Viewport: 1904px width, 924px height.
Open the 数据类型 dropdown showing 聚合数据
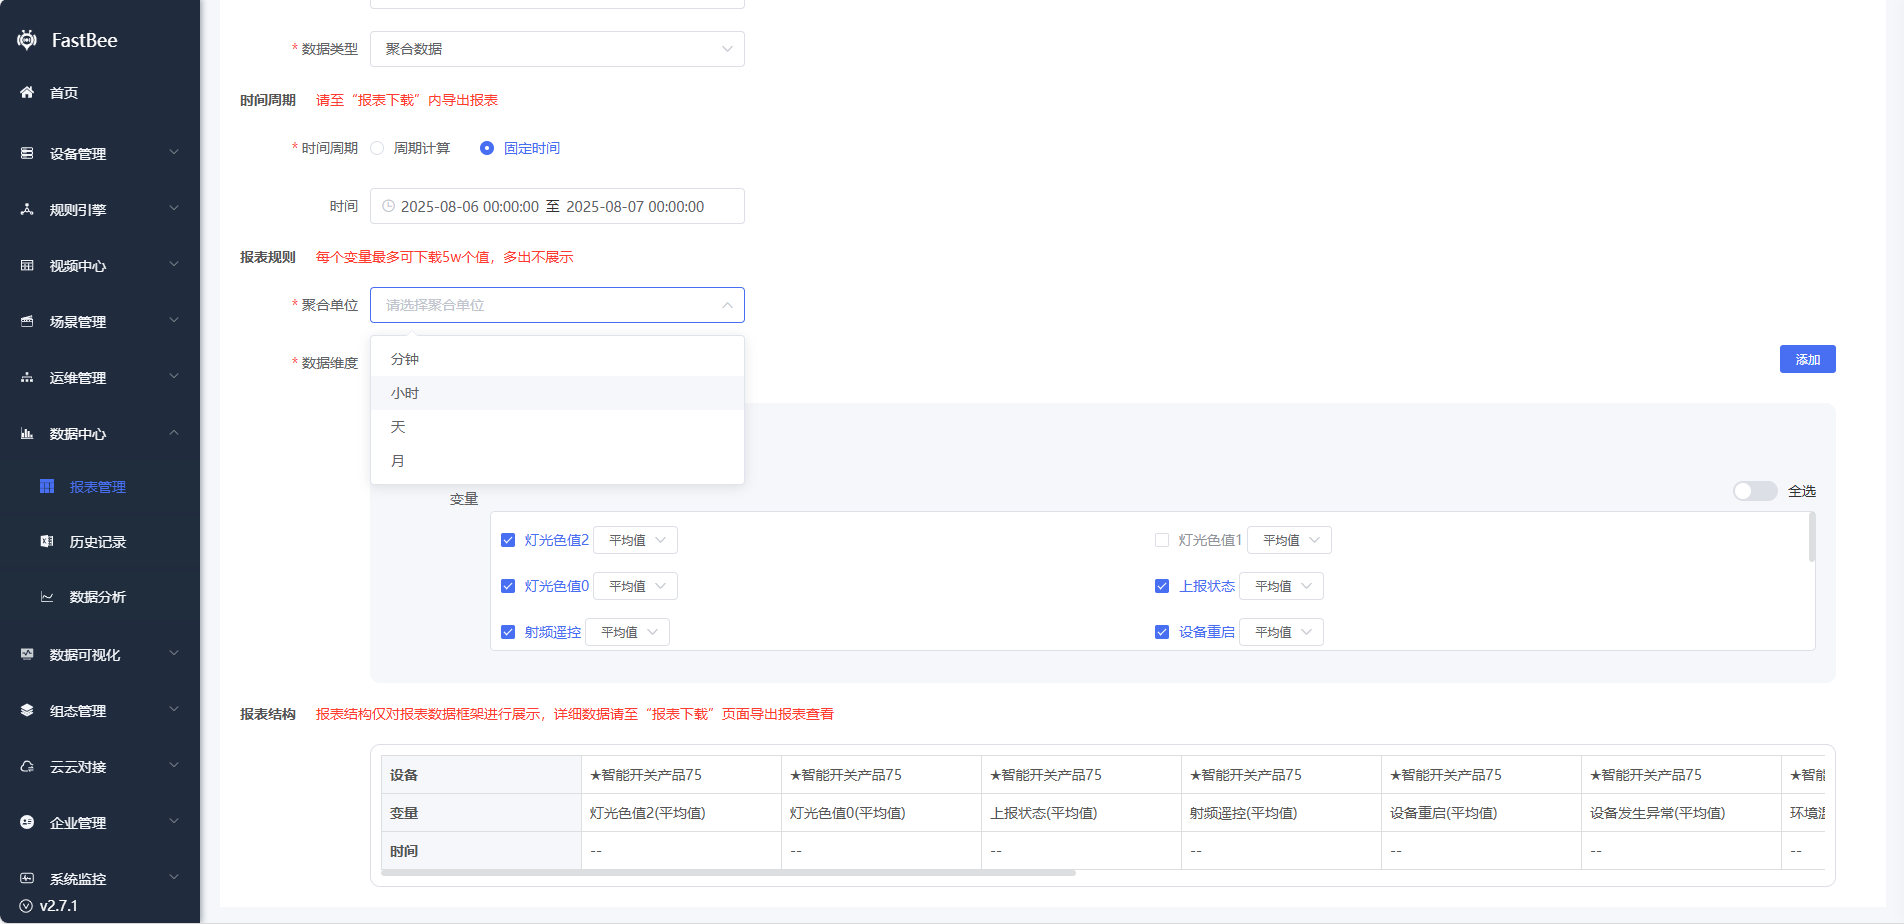click(557, 49)
